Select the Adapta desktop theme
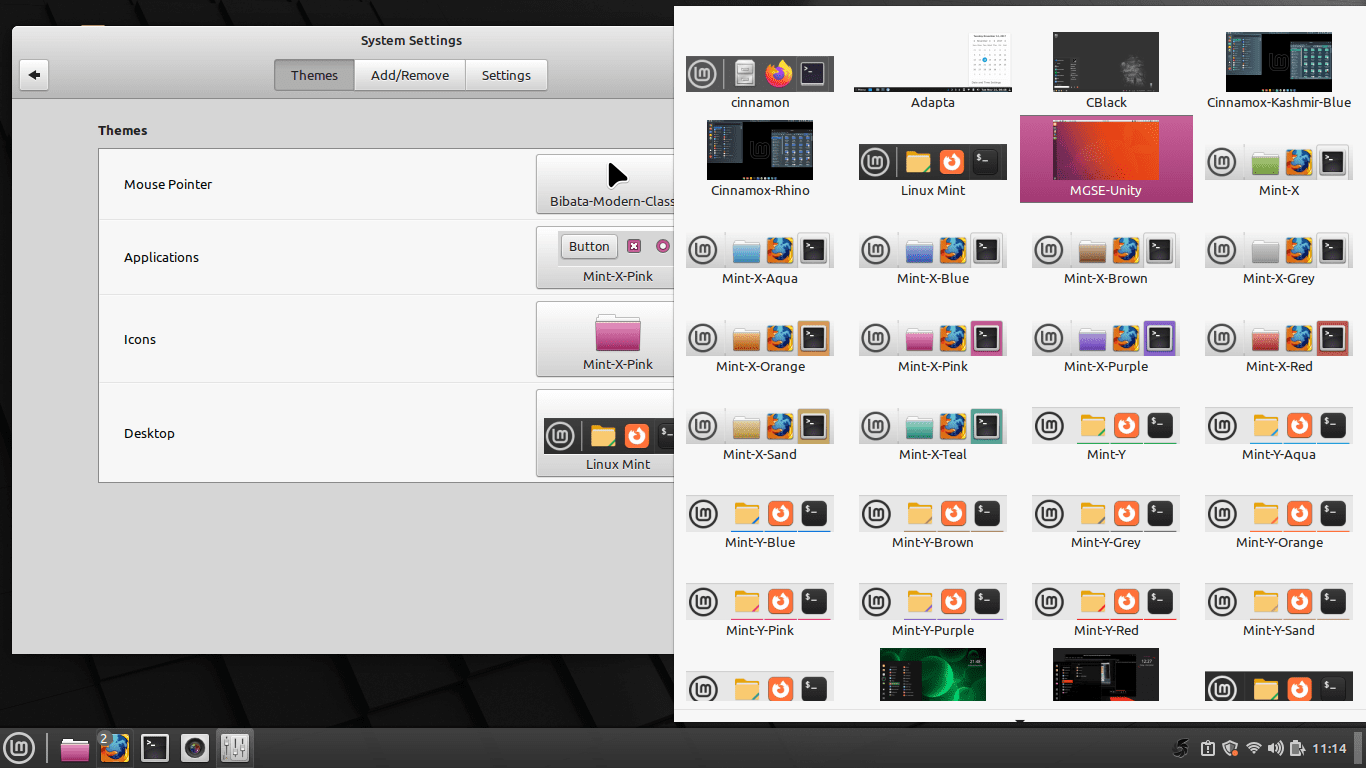The height and width of the screenshot is (768, 1366). [x=933, y=70]
